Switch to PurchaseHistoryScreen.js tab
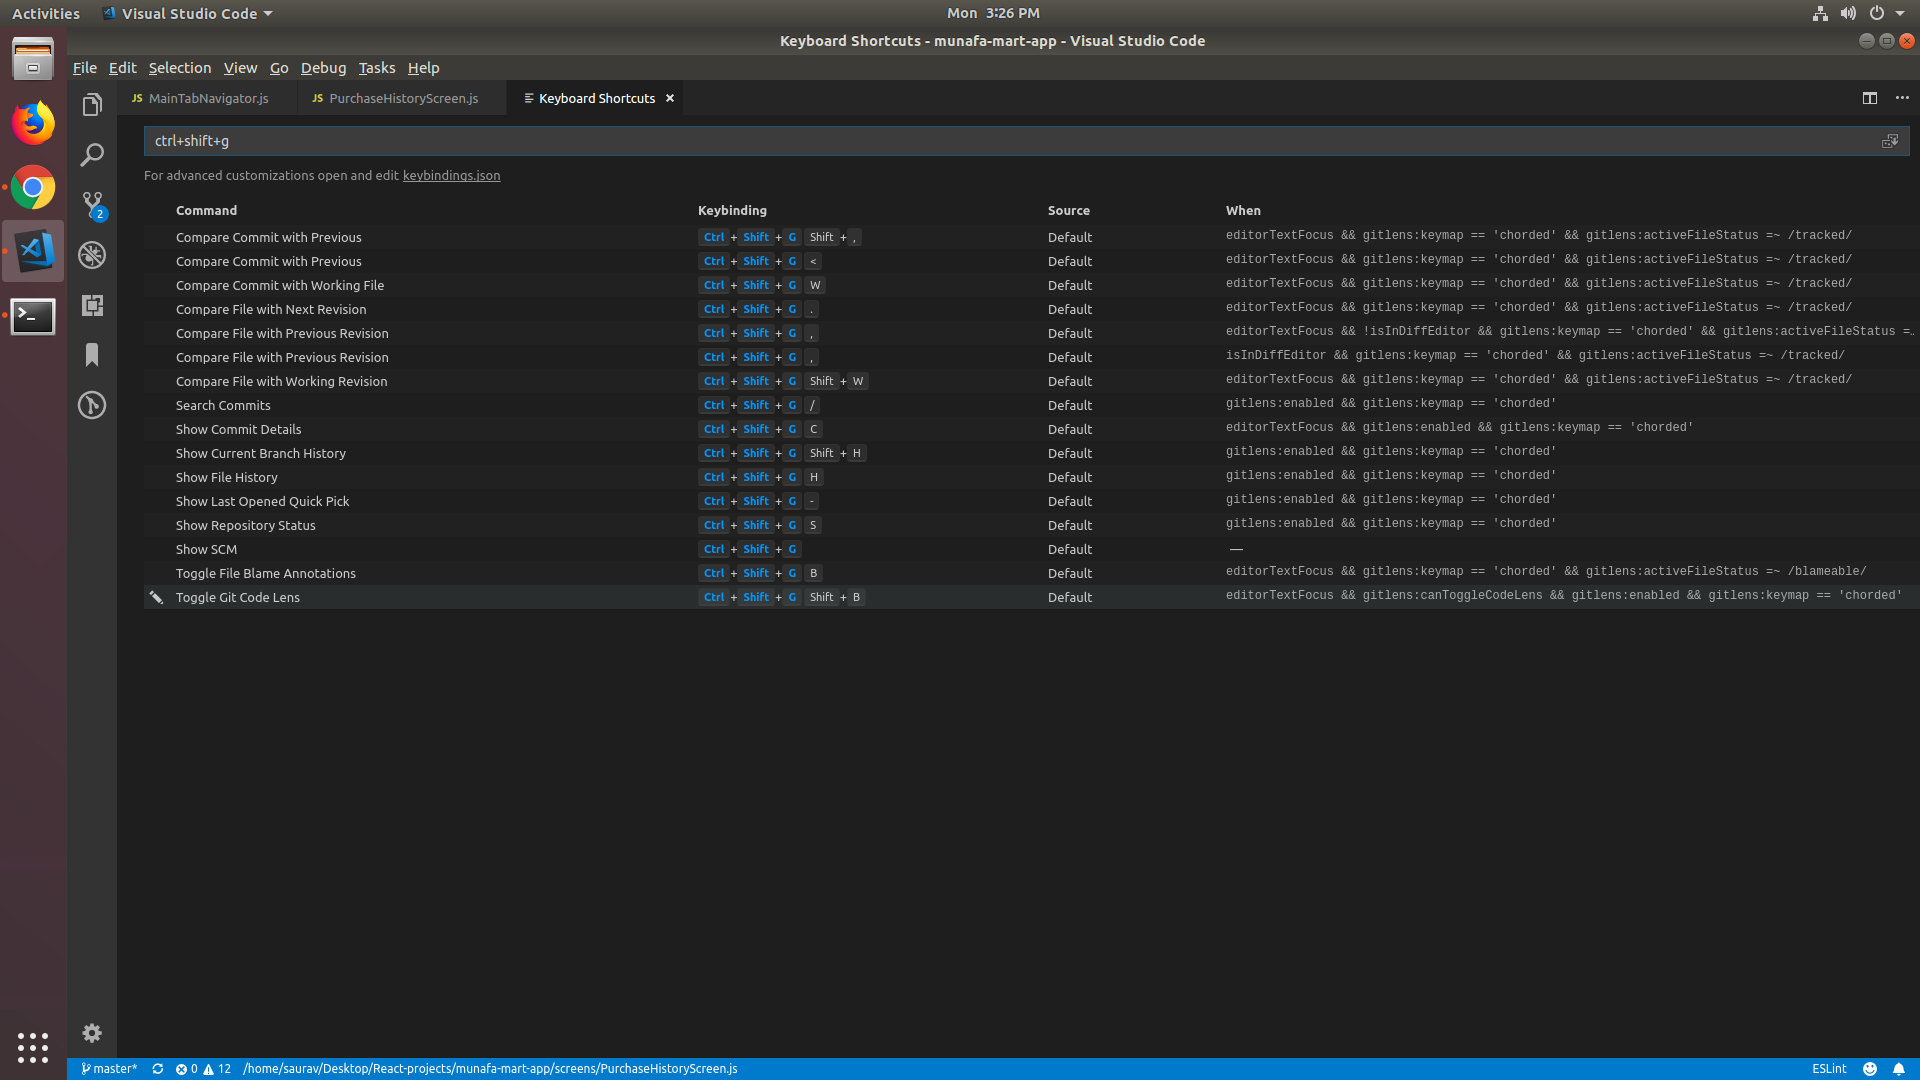Viewport: 1920px width, 1080px height. pyautogui.click(x=403, y=98)
